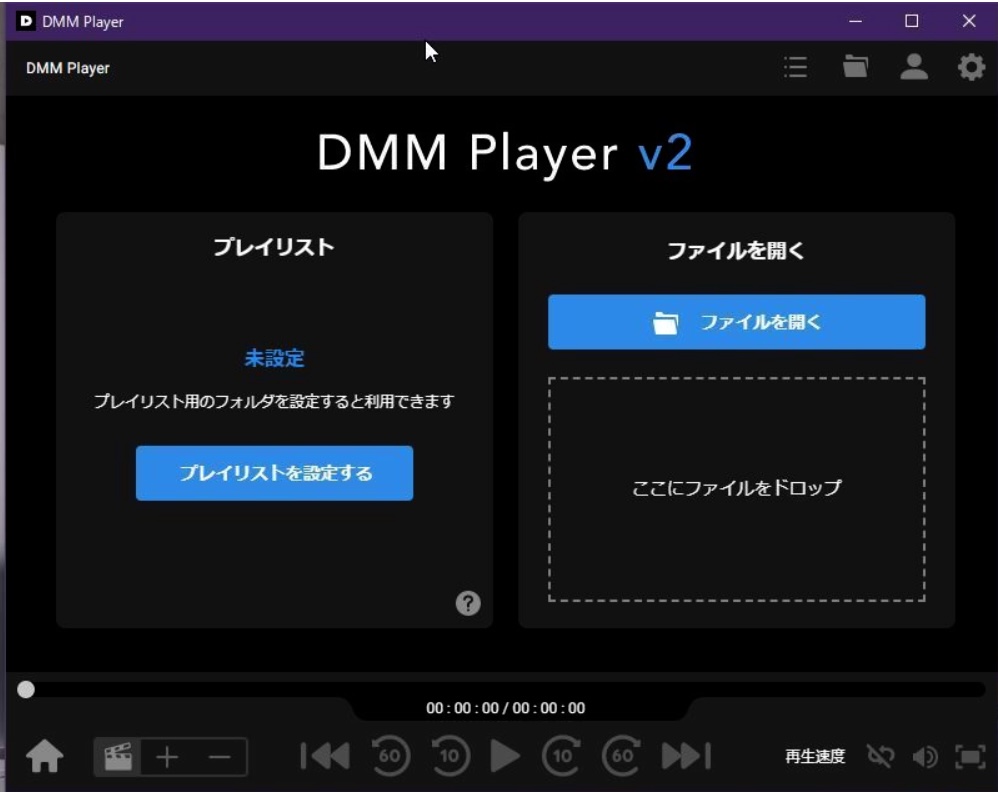998x792 pixels.
Task: Click the plus button beside clapperboard
Action: [x=167, y=757]
